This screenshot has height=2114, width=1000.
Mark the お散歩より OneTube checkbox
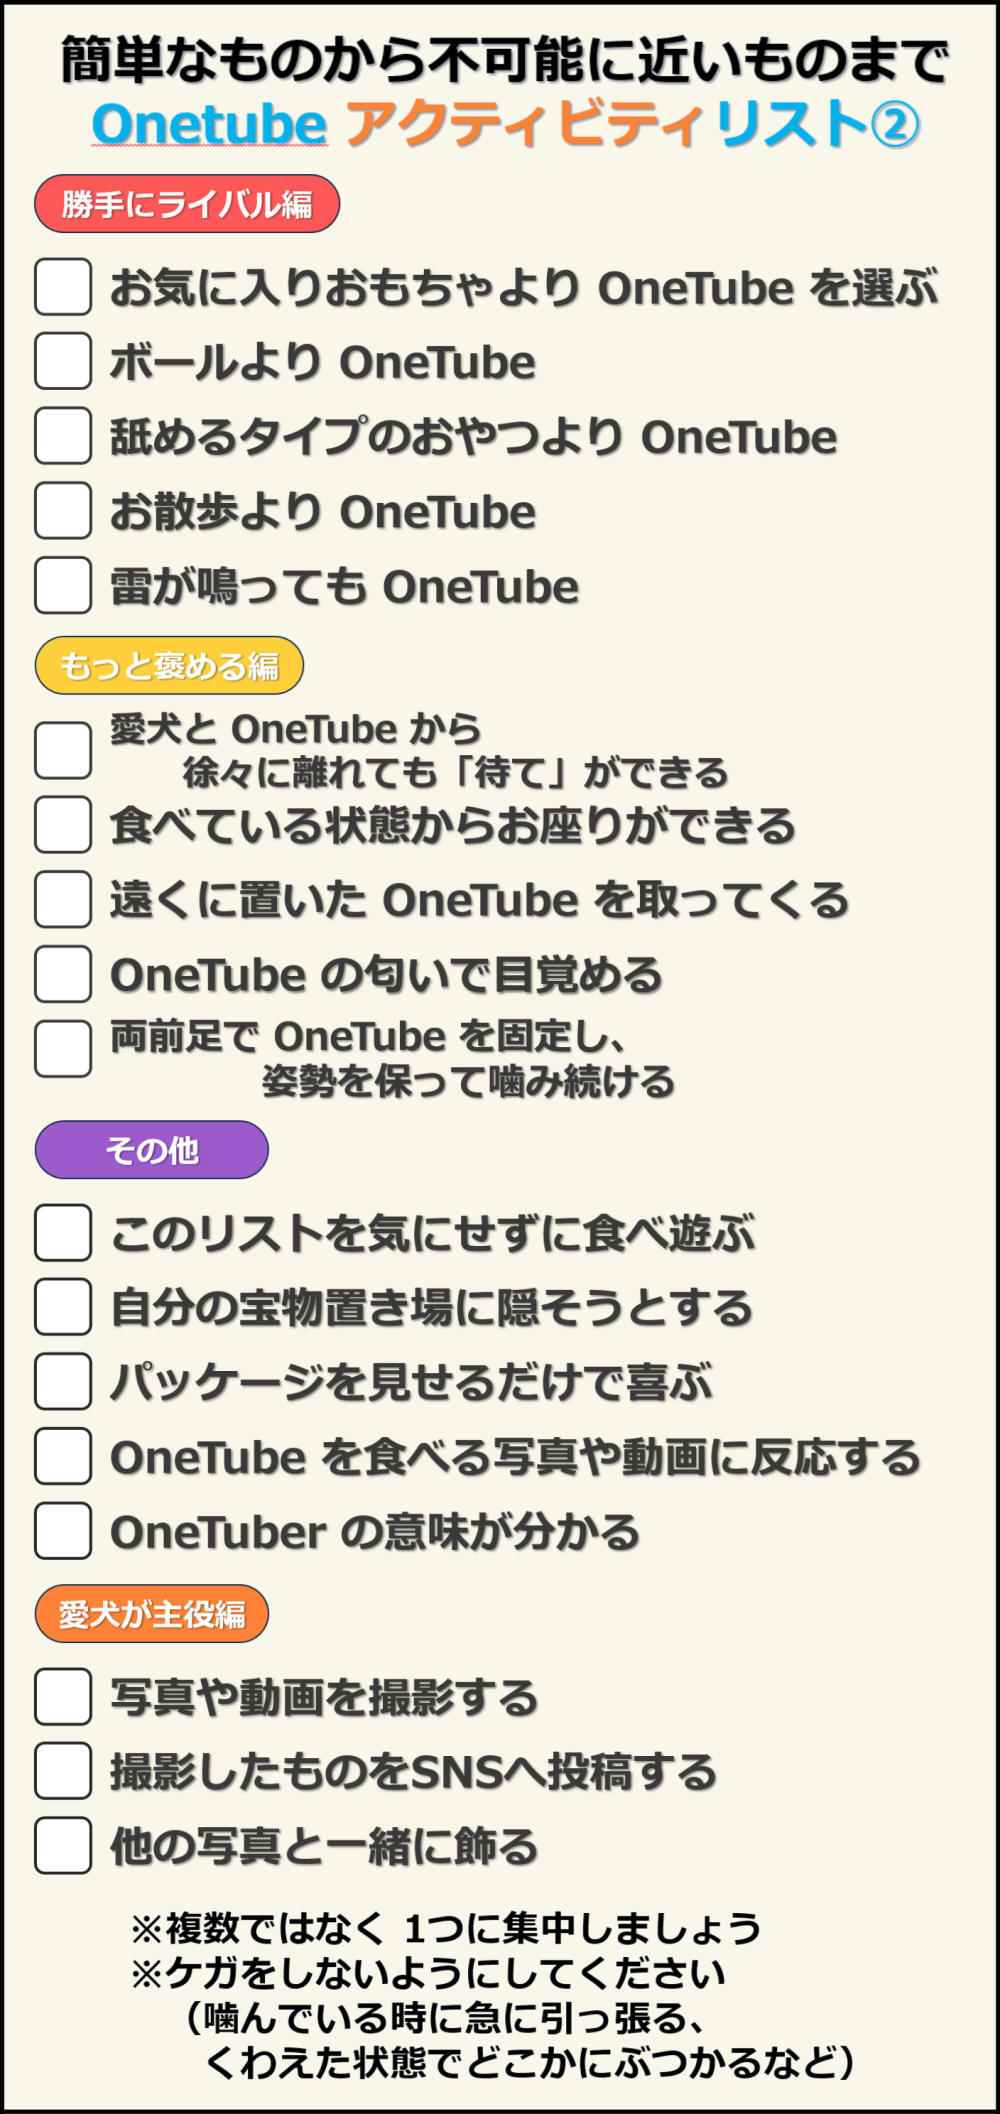click(63, 510)
